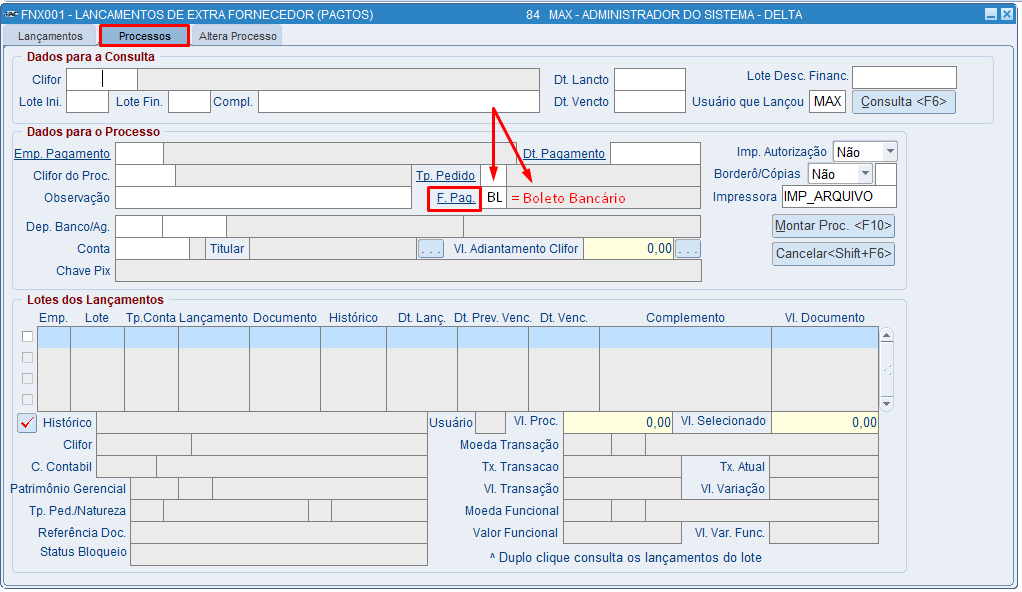
Task: Click the Consulta <F6> button
Action: pyautogui.click(x=903, y=102)
